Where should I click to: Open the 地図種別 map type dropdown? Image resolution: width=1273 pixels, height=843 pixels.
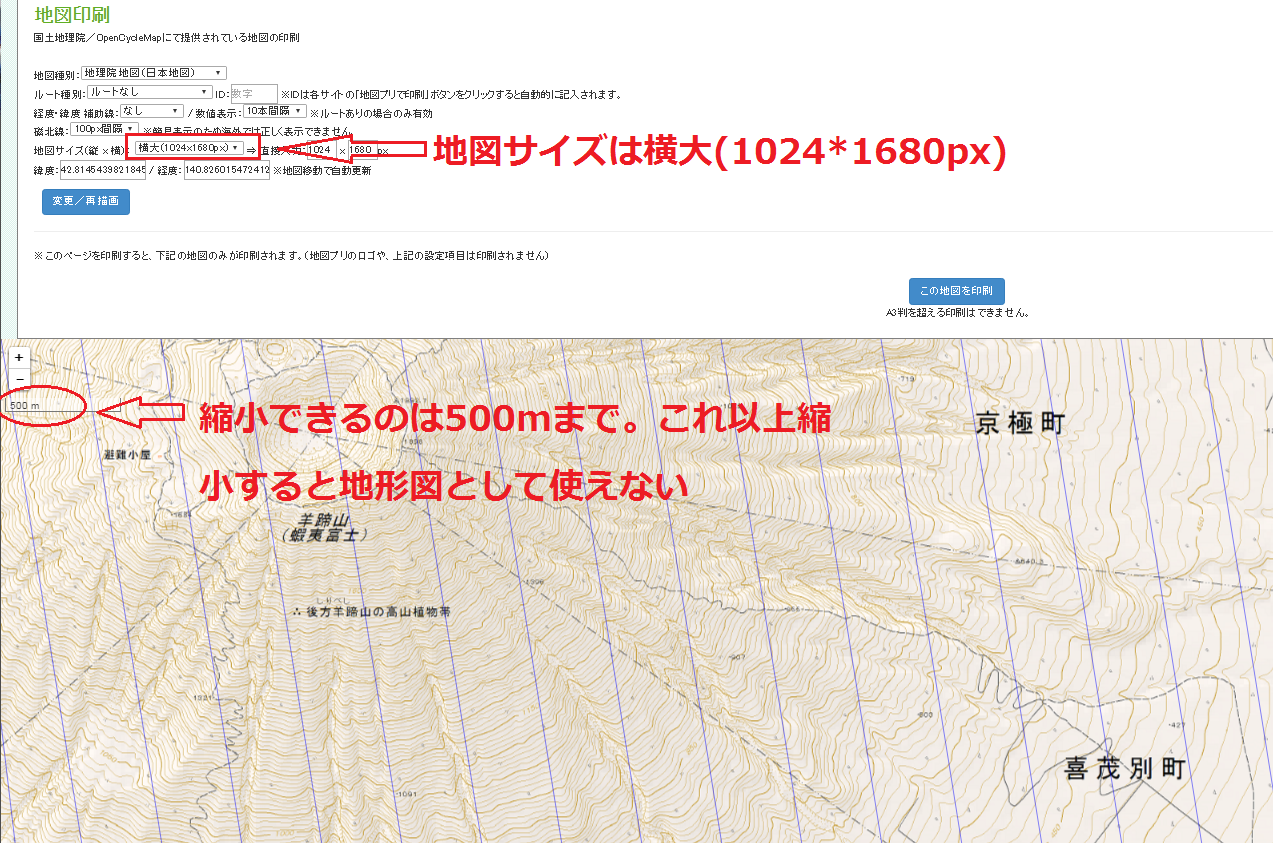click(154, 73)
